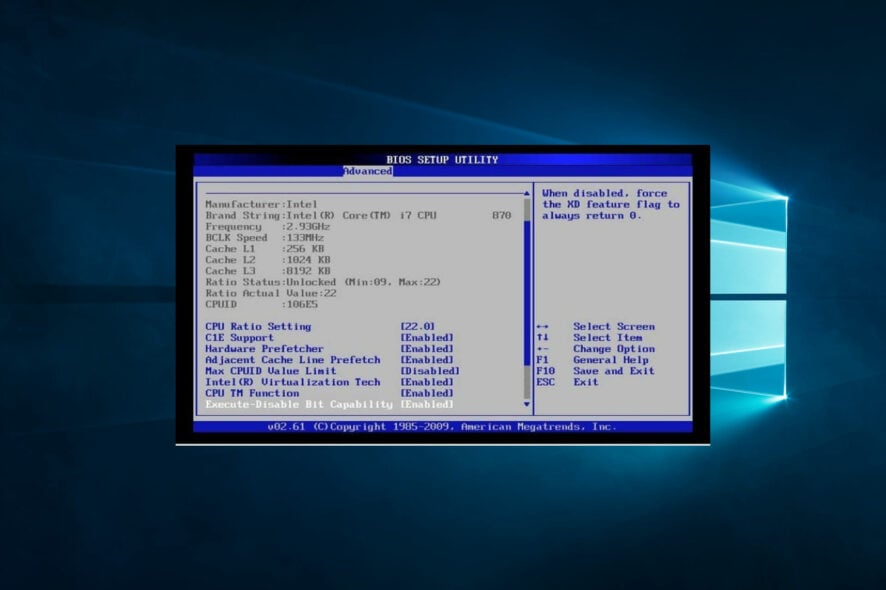This screenshot has height=590, width=886.
Task: Click the Ratio Actual Value:22 line
Action: pyautogui.click(x=271, y=293)
